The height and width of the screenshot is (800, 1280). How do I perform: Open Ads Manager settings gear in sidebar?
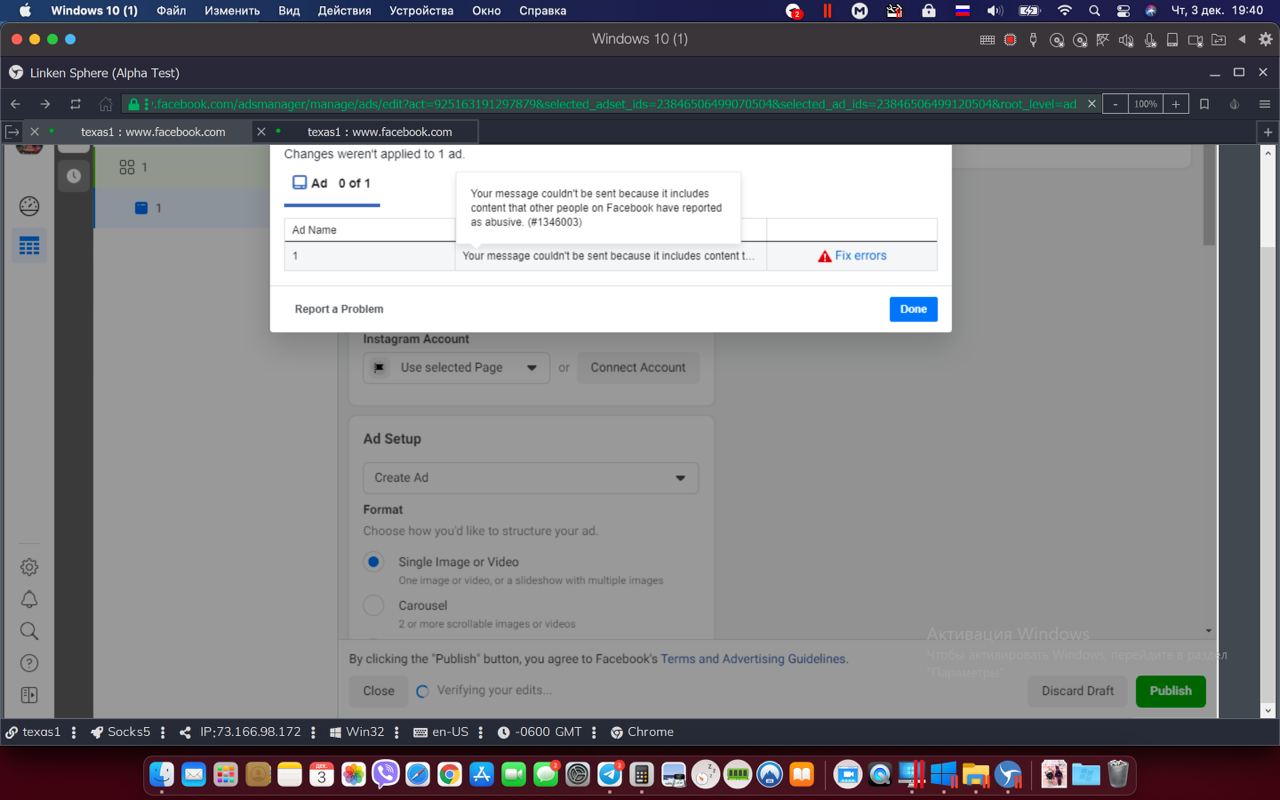point(29,567)
